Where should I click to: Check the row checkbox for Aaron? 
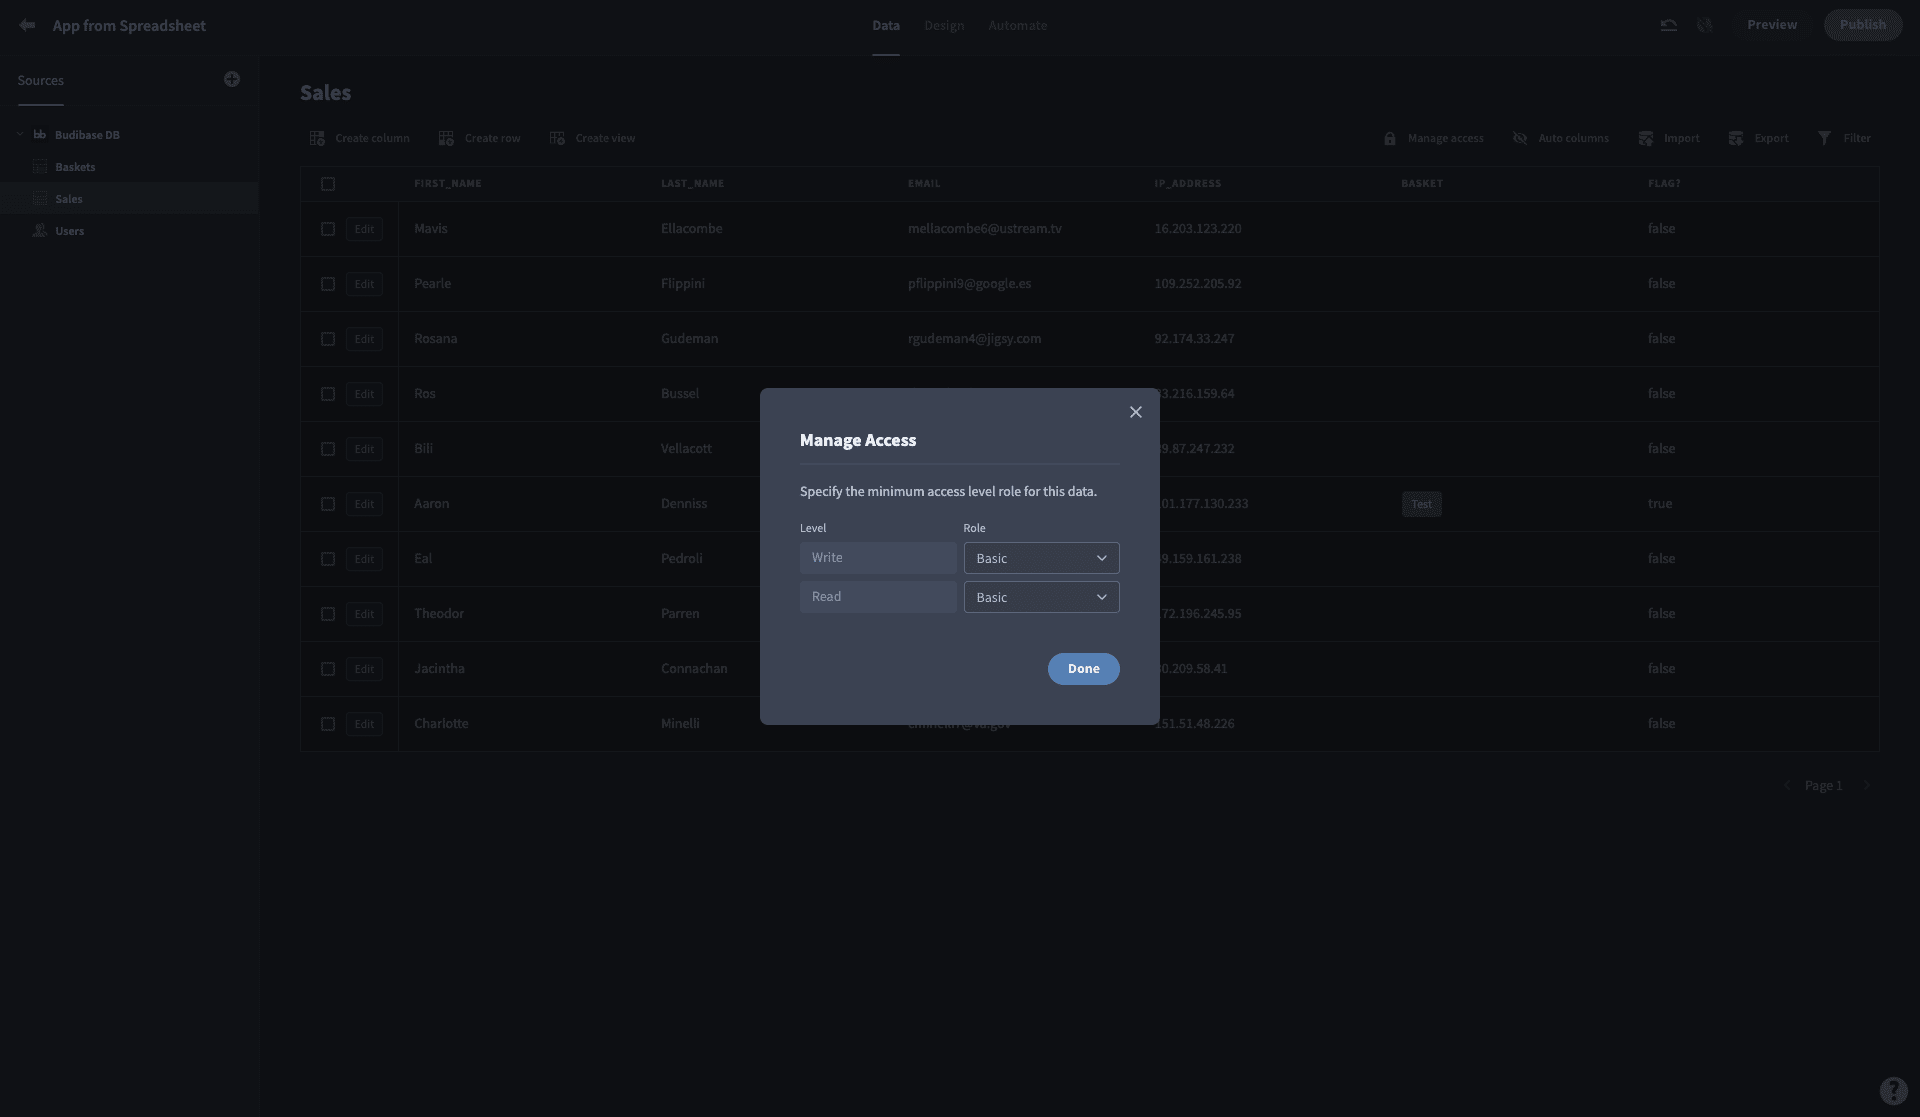point(328,504)
